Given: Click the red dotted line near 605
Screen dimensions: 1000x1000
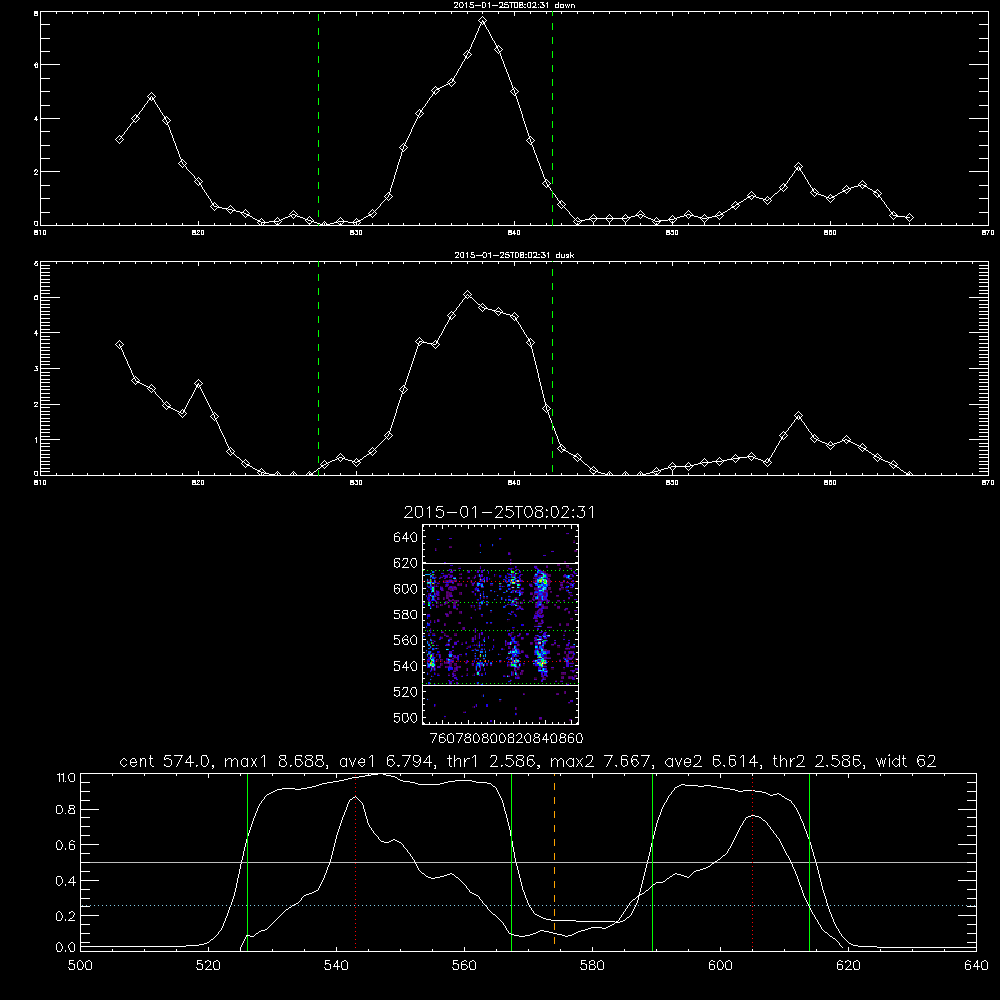Looking at the screenshot, I should click(753, 862).
